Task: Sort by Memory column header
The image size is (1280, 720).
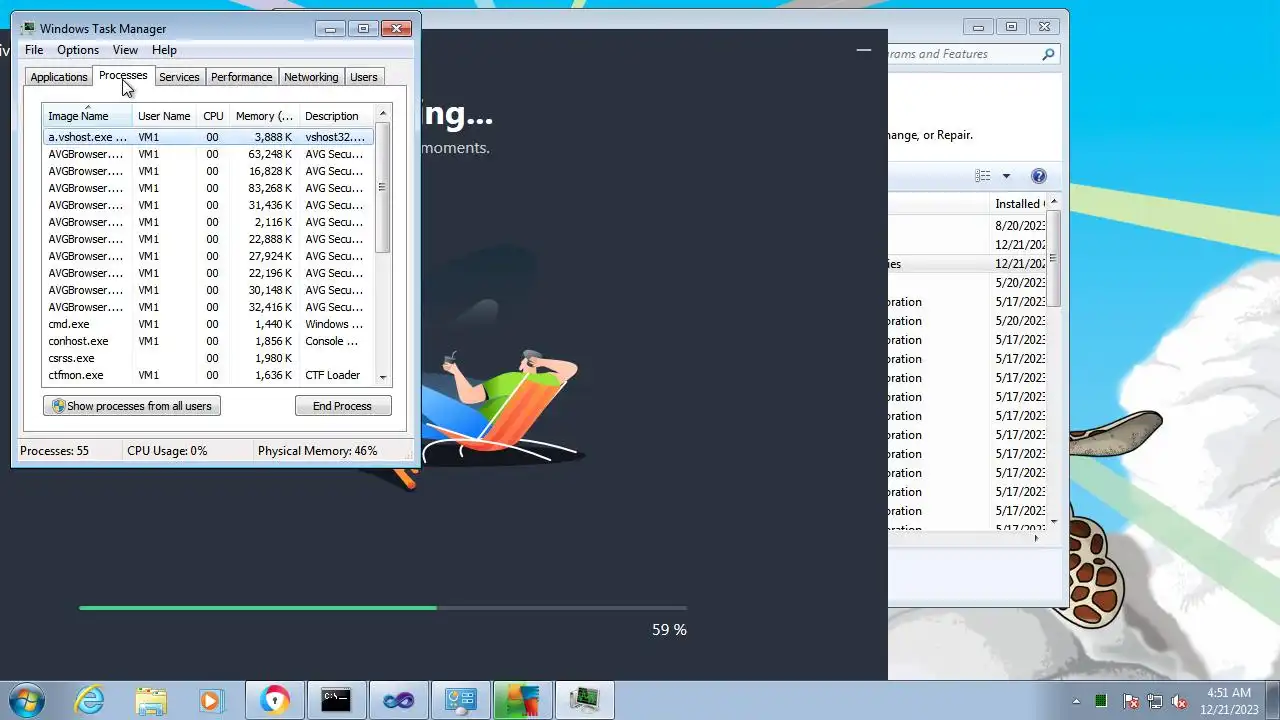Action: [x=264, y=116]
